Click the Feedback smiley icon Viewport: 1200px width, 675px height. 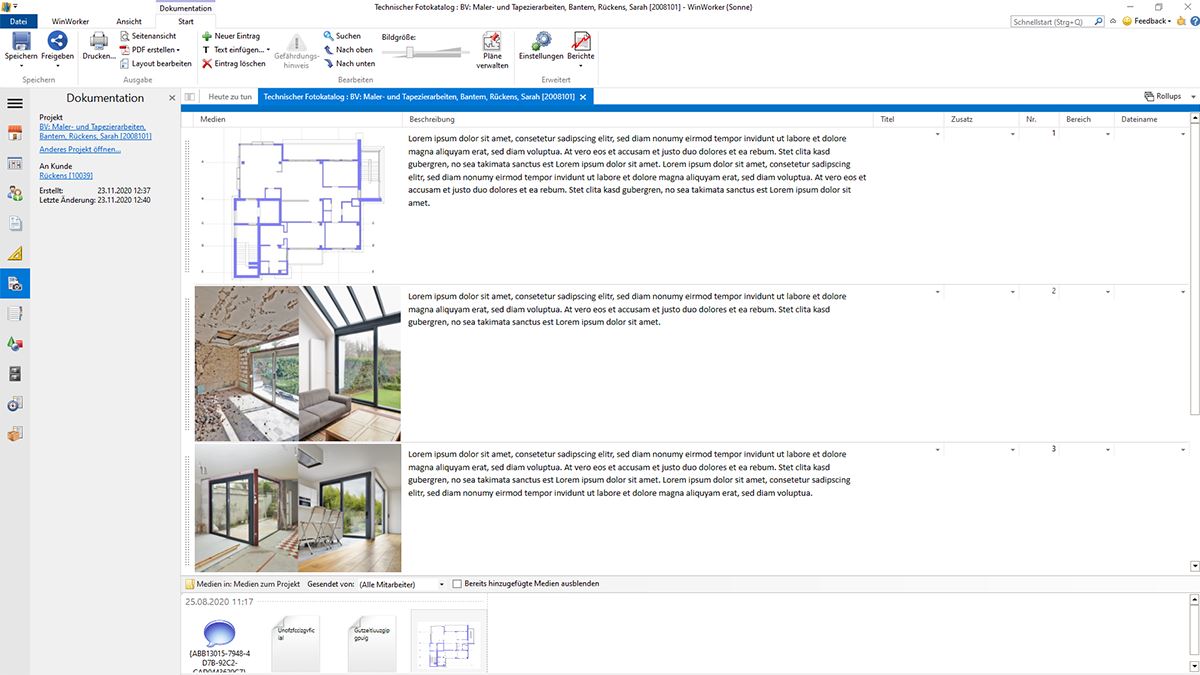[1127, 21]
